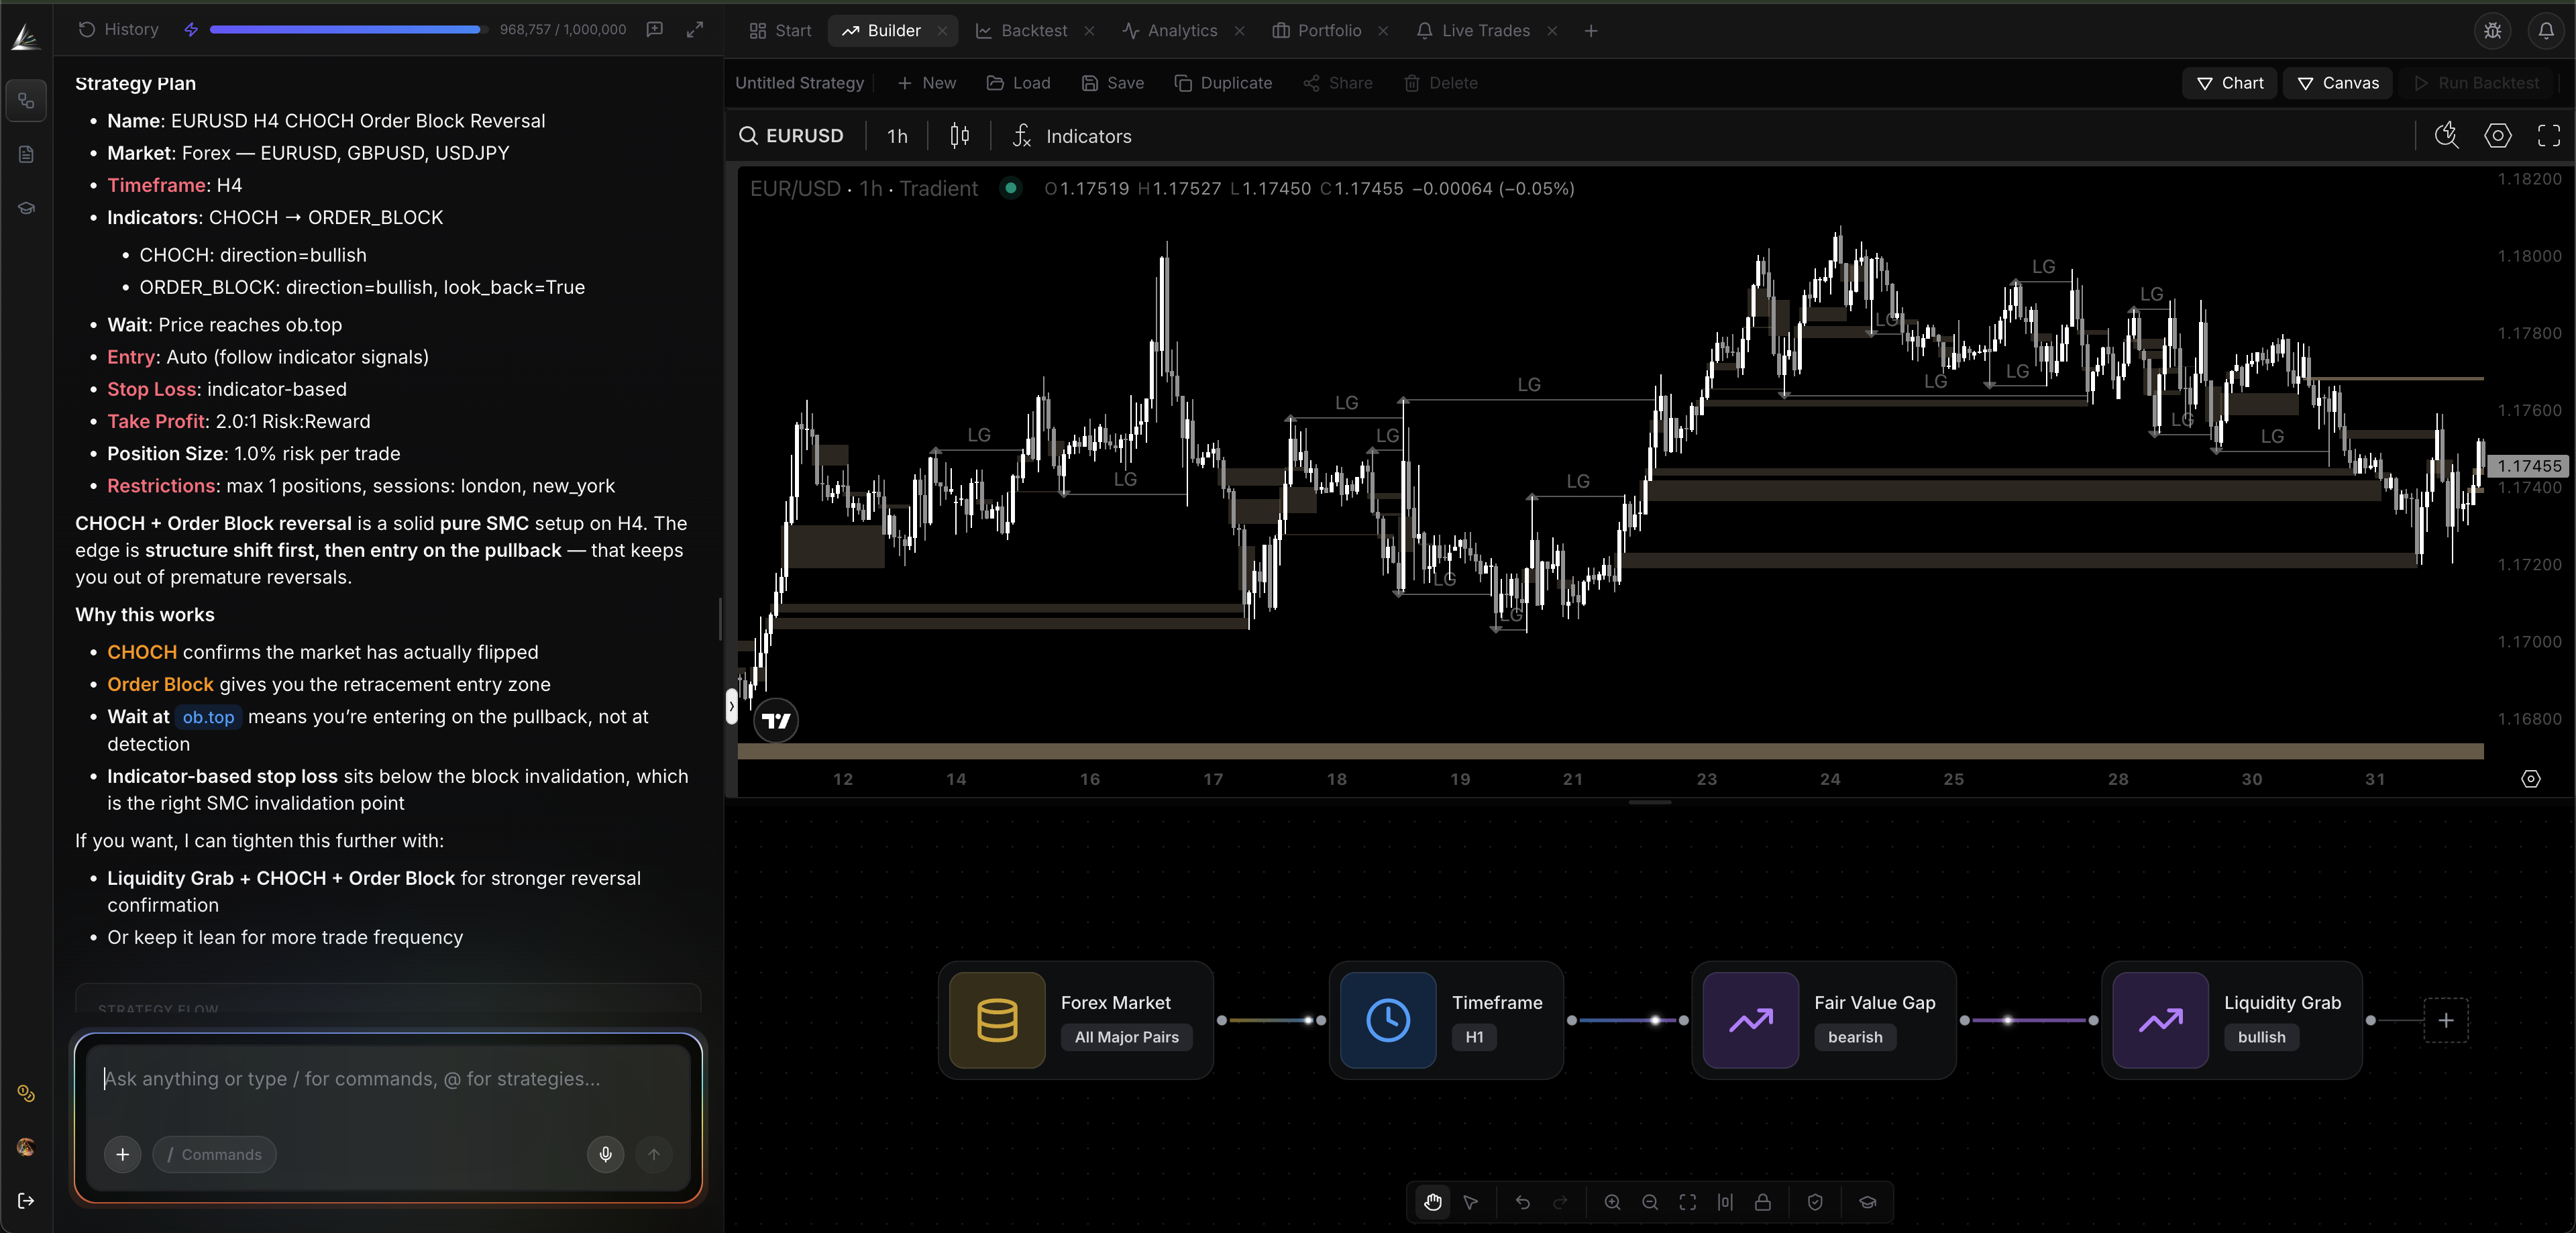Open the 1h timeframe selector
Screen dimensions: 2576x1233
point(897,136)
